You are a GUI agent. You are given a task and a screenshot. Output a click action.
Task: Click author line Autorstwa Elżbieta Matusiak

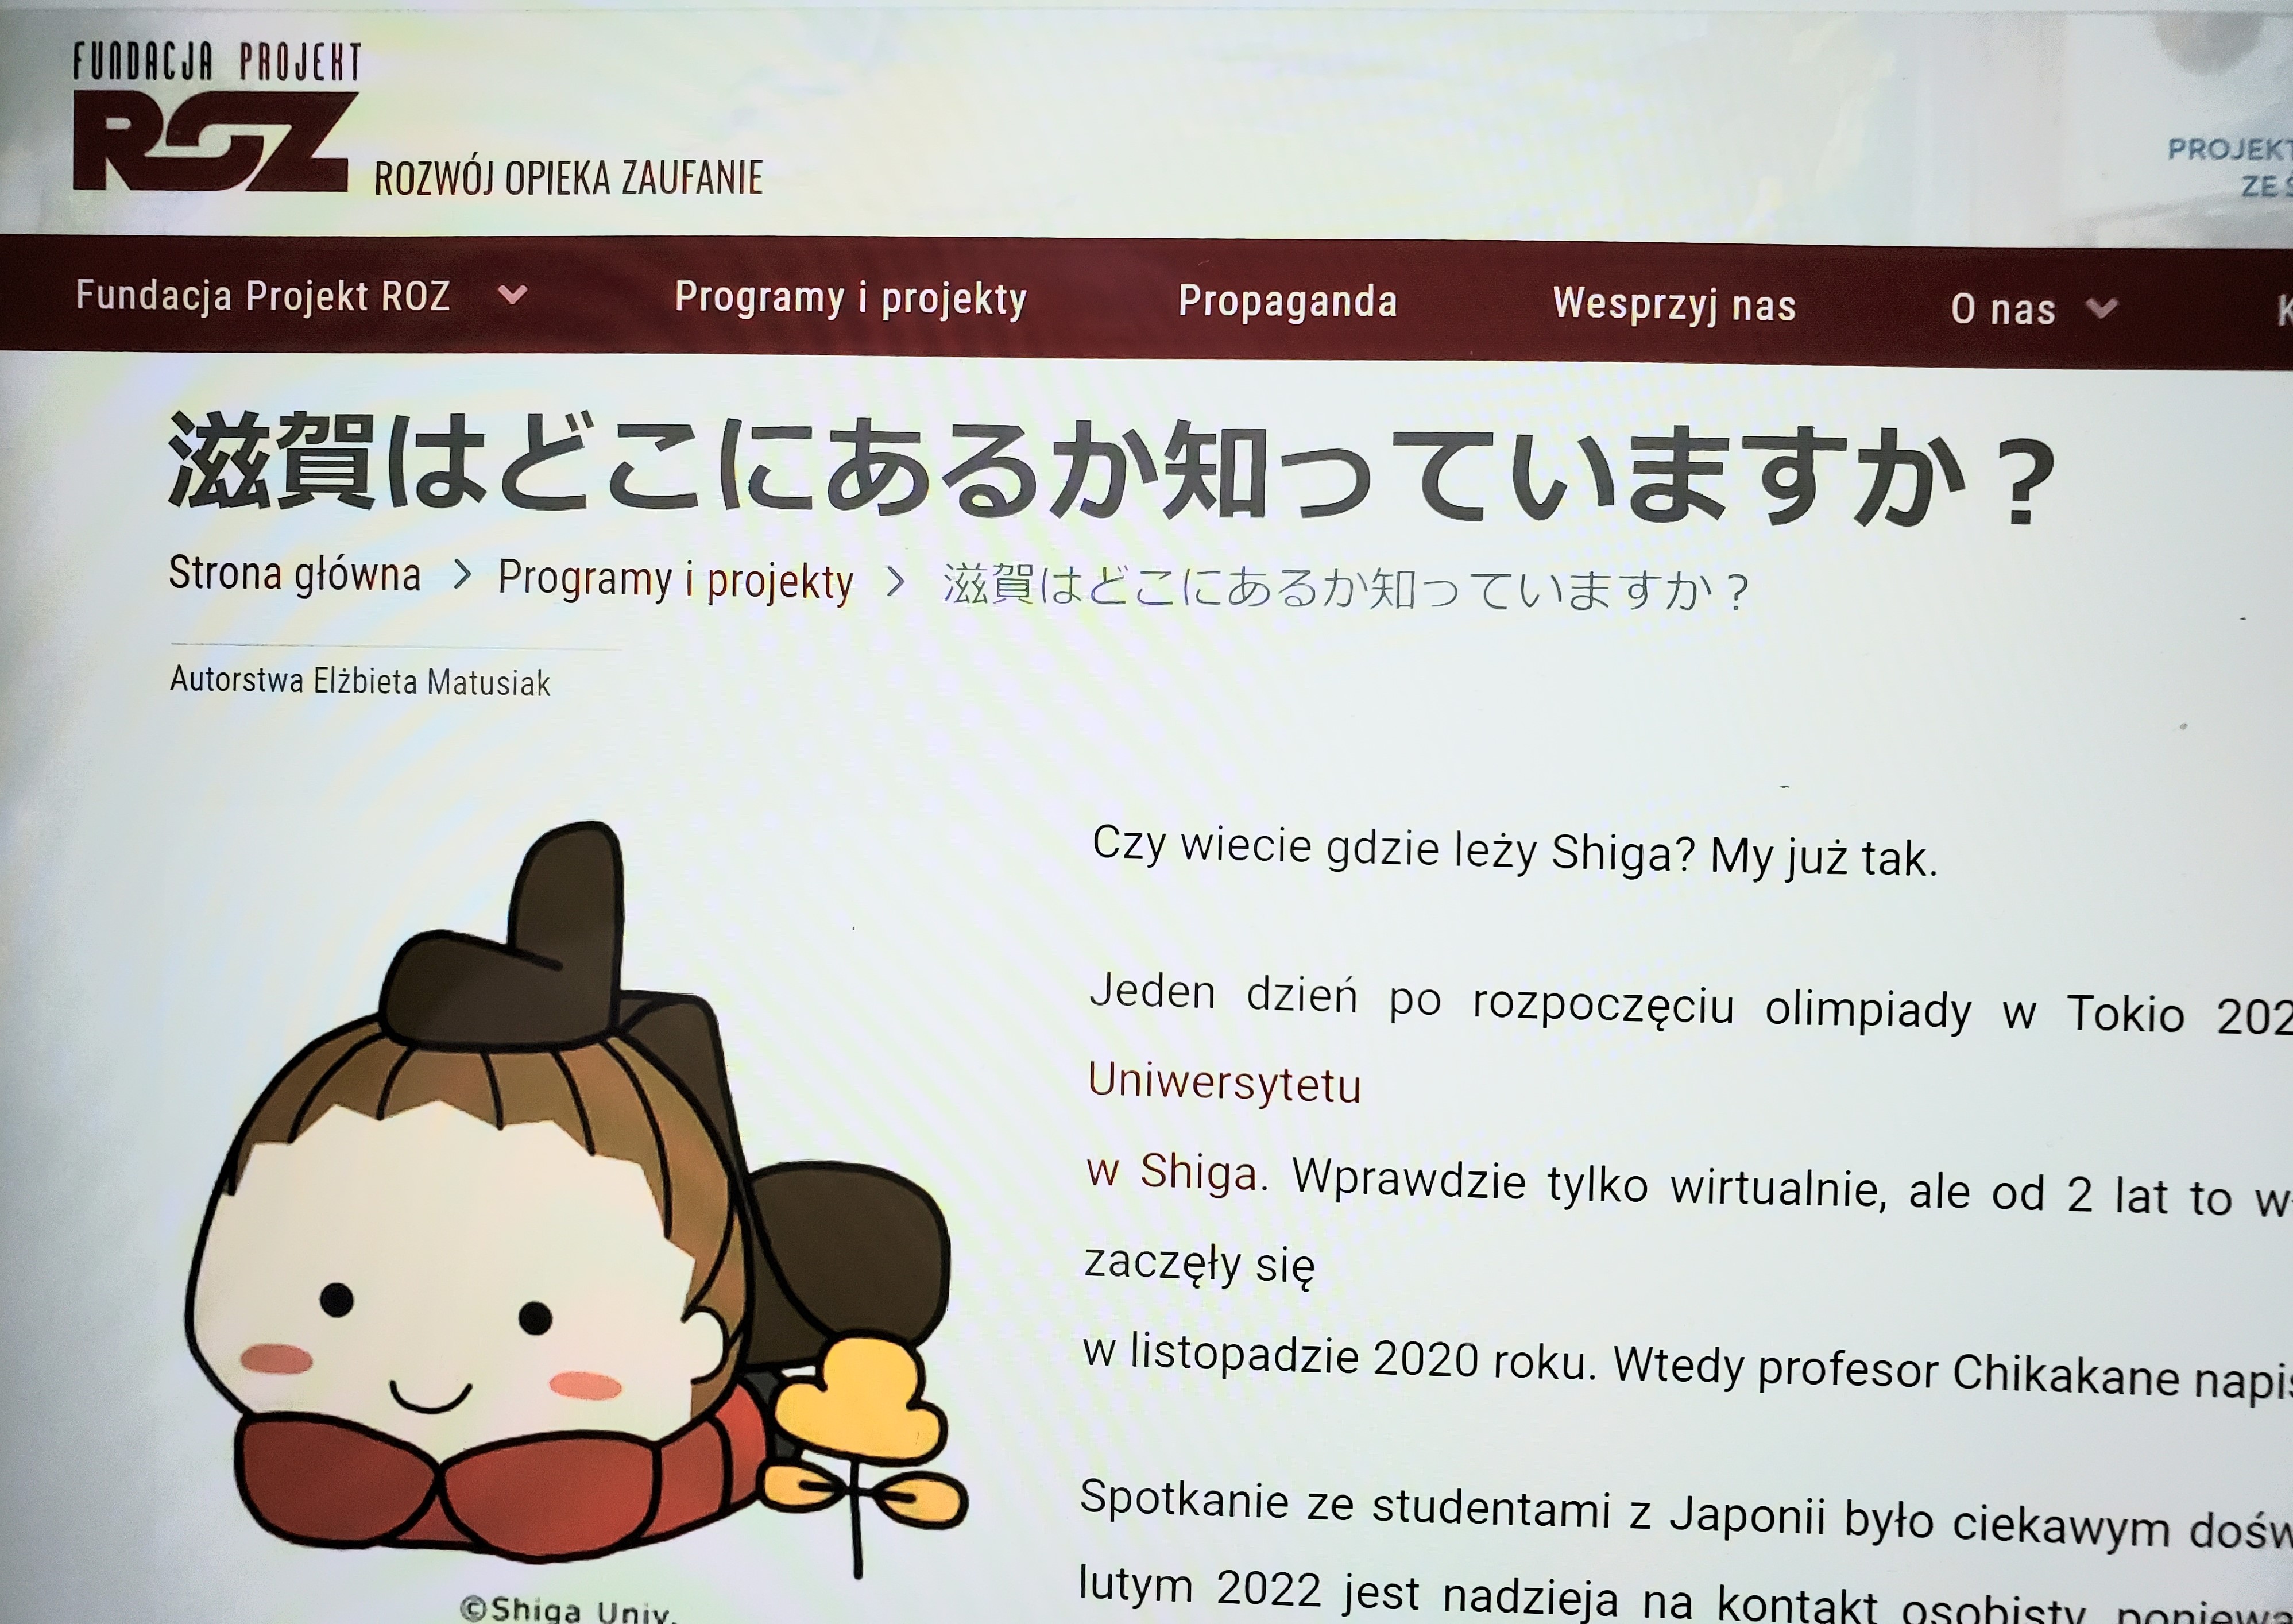pyautogui.click(x=360, y=681)
